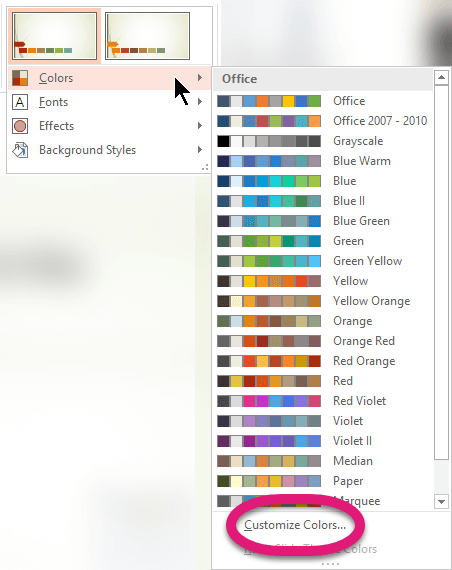Open the Effects submenu
Screen dimensions: 452x570
(x=109, y=126)
